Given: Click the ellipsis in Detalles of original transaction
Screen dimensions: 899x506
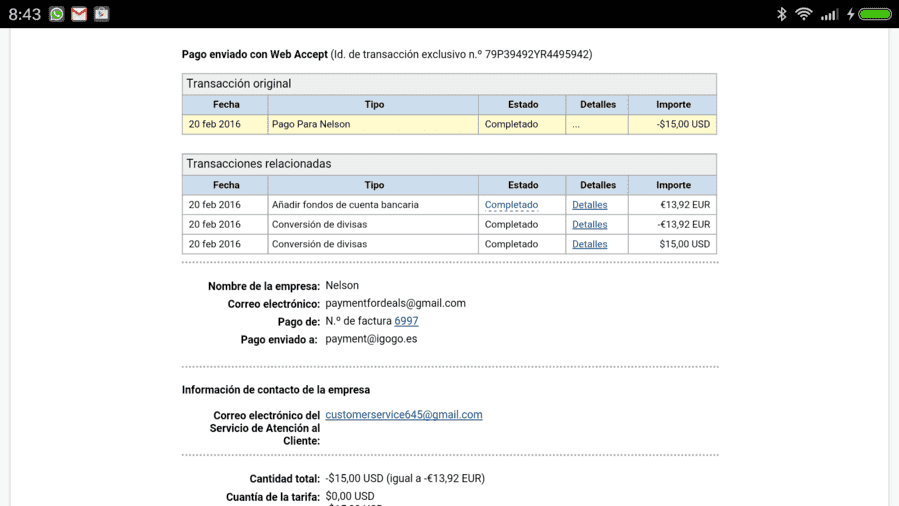Looking at the screenshot, I should click(576, 125).
